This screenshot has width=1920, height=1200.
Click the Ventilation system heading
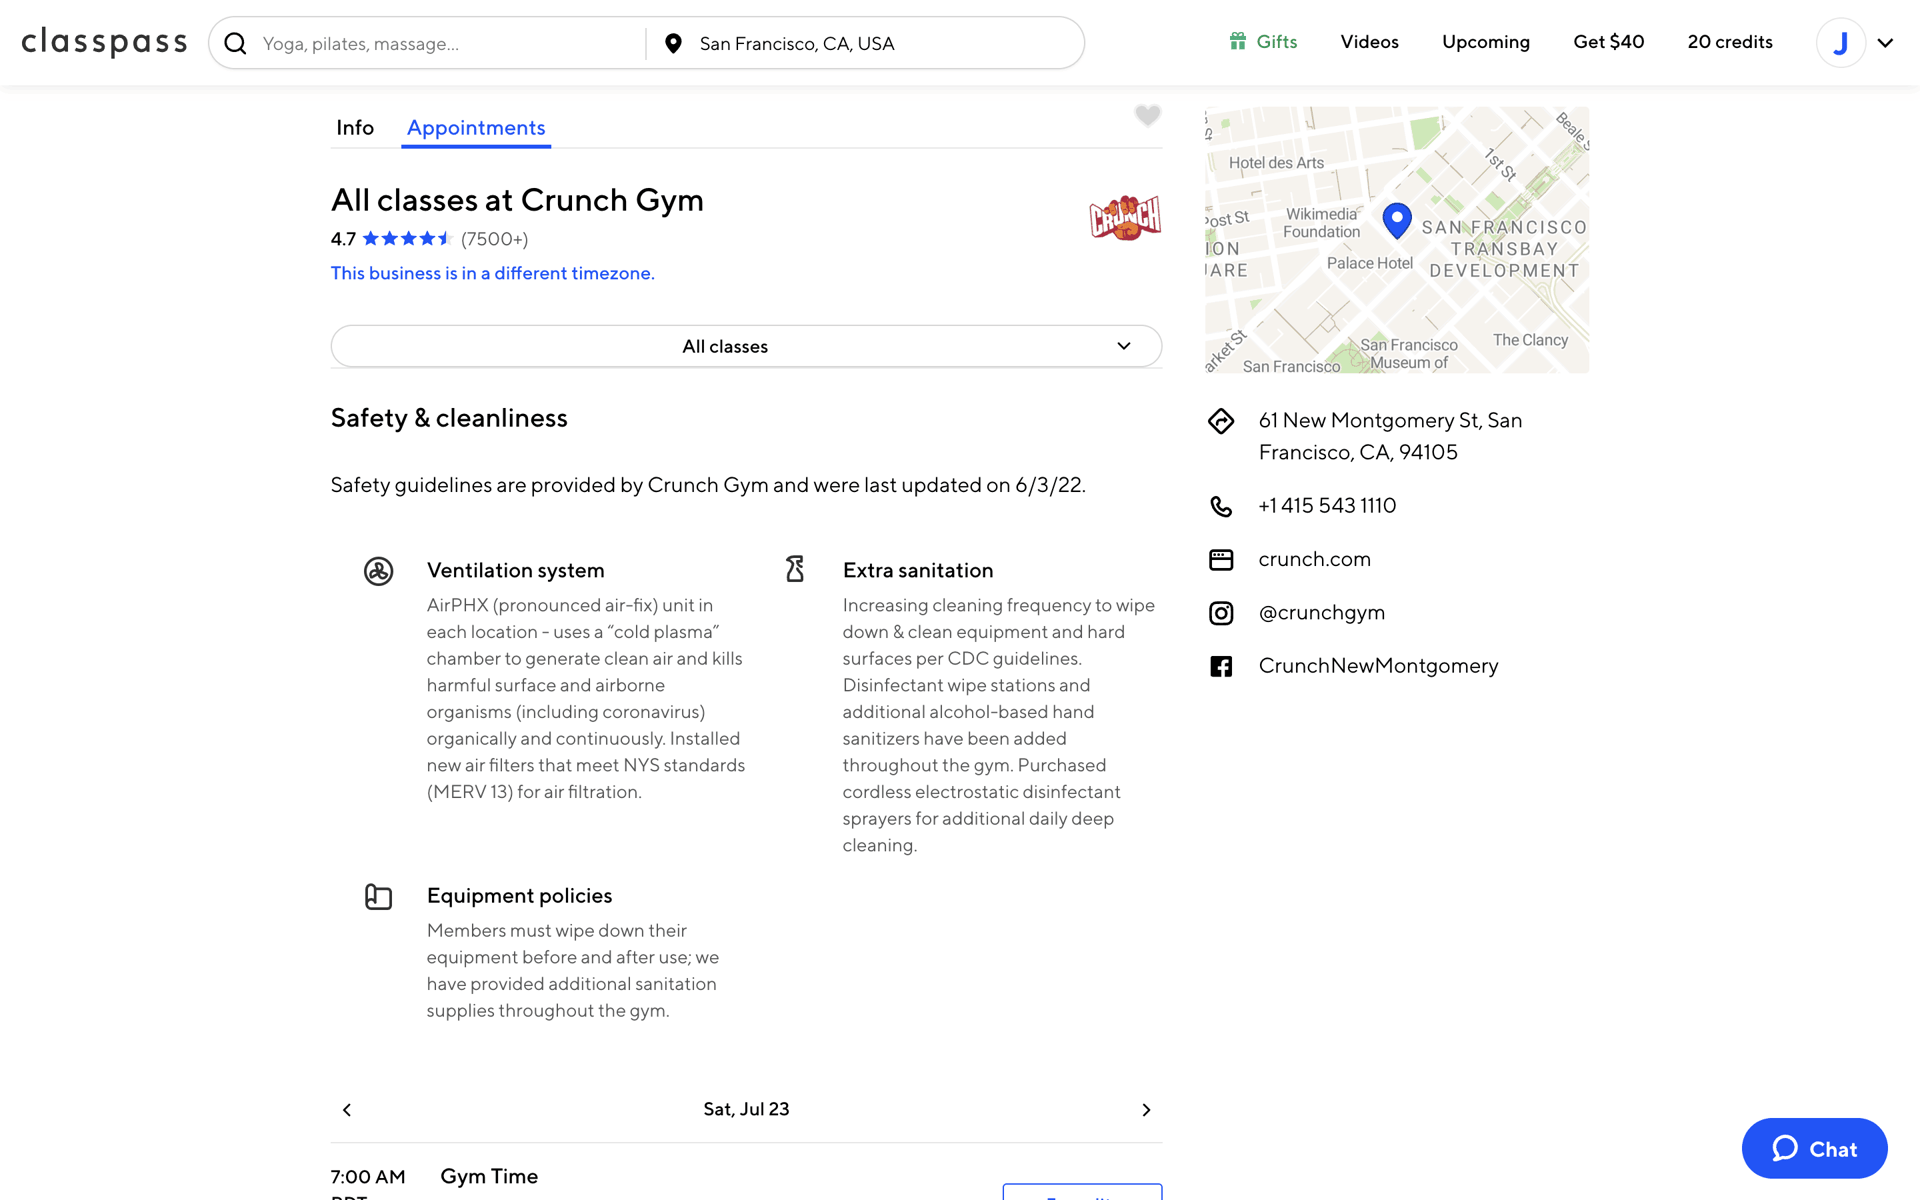(515, 570)
